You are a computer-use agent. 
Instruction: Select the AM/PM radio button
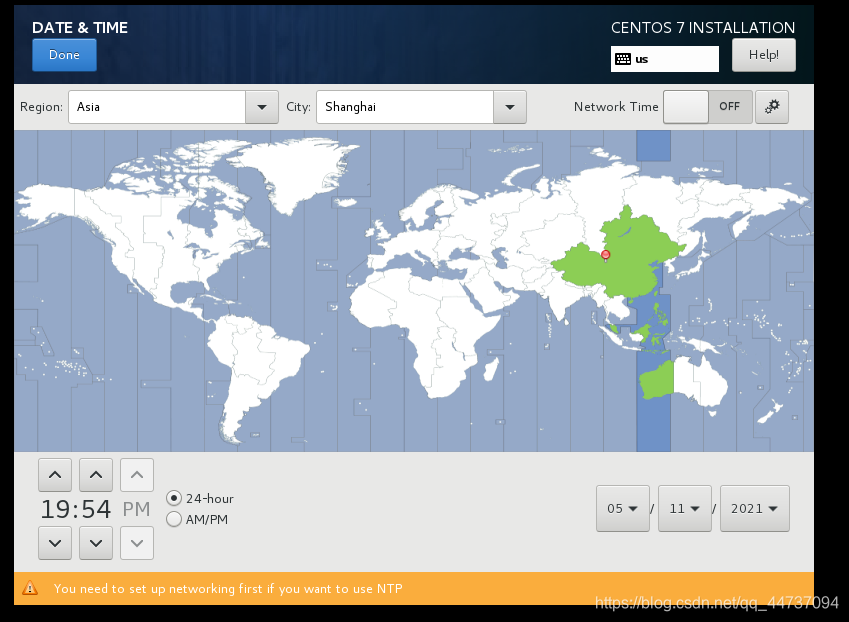(174, 519)
